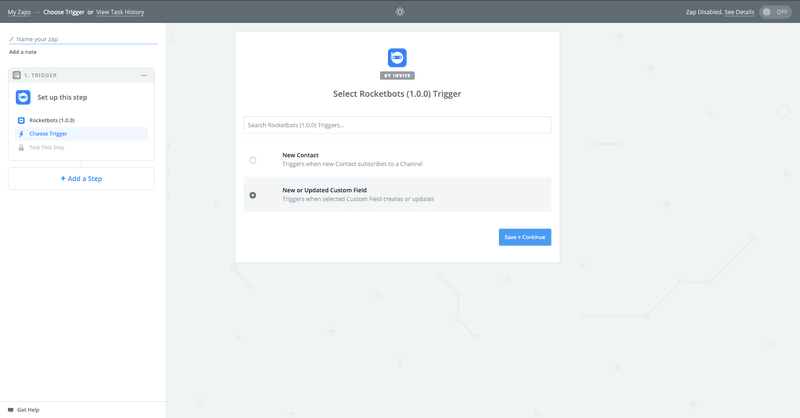Click the Search Rocketbots Triggers field
Screen dimensions: 800x418
tap(397, 125)
